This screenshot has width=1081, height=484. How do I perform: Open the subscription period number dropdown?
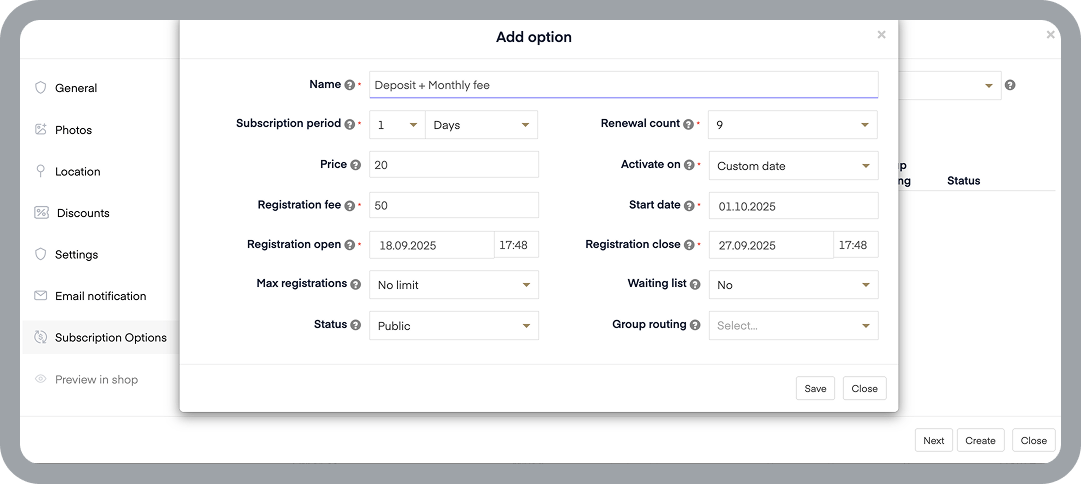pos(397,125)
